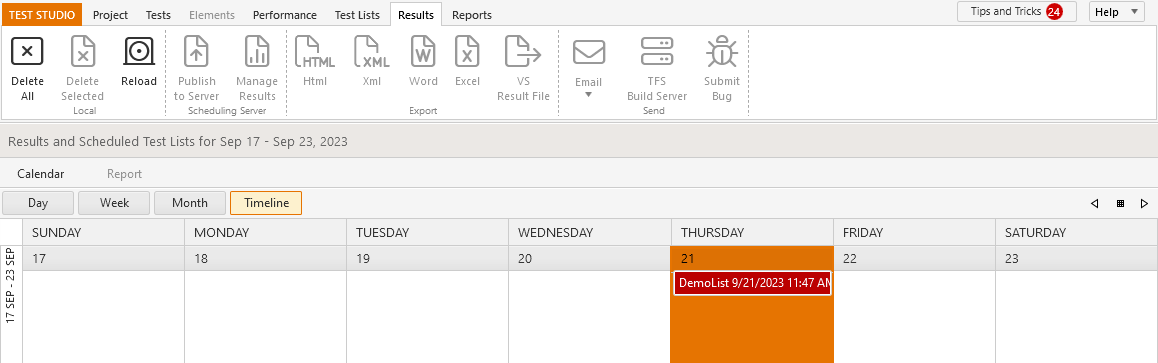Viewport: 1158px width, 363px height.
Task: Click Publish to Server icon
Action: click(196, 51)
